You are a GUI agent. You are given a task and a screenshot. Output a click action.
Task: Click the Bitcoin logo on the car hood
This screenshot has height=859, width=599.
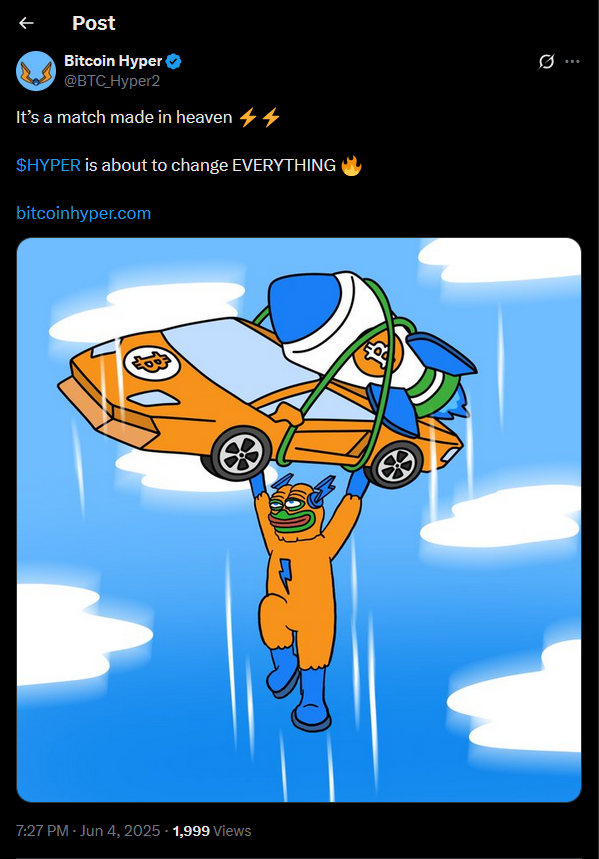click(151, 362)
